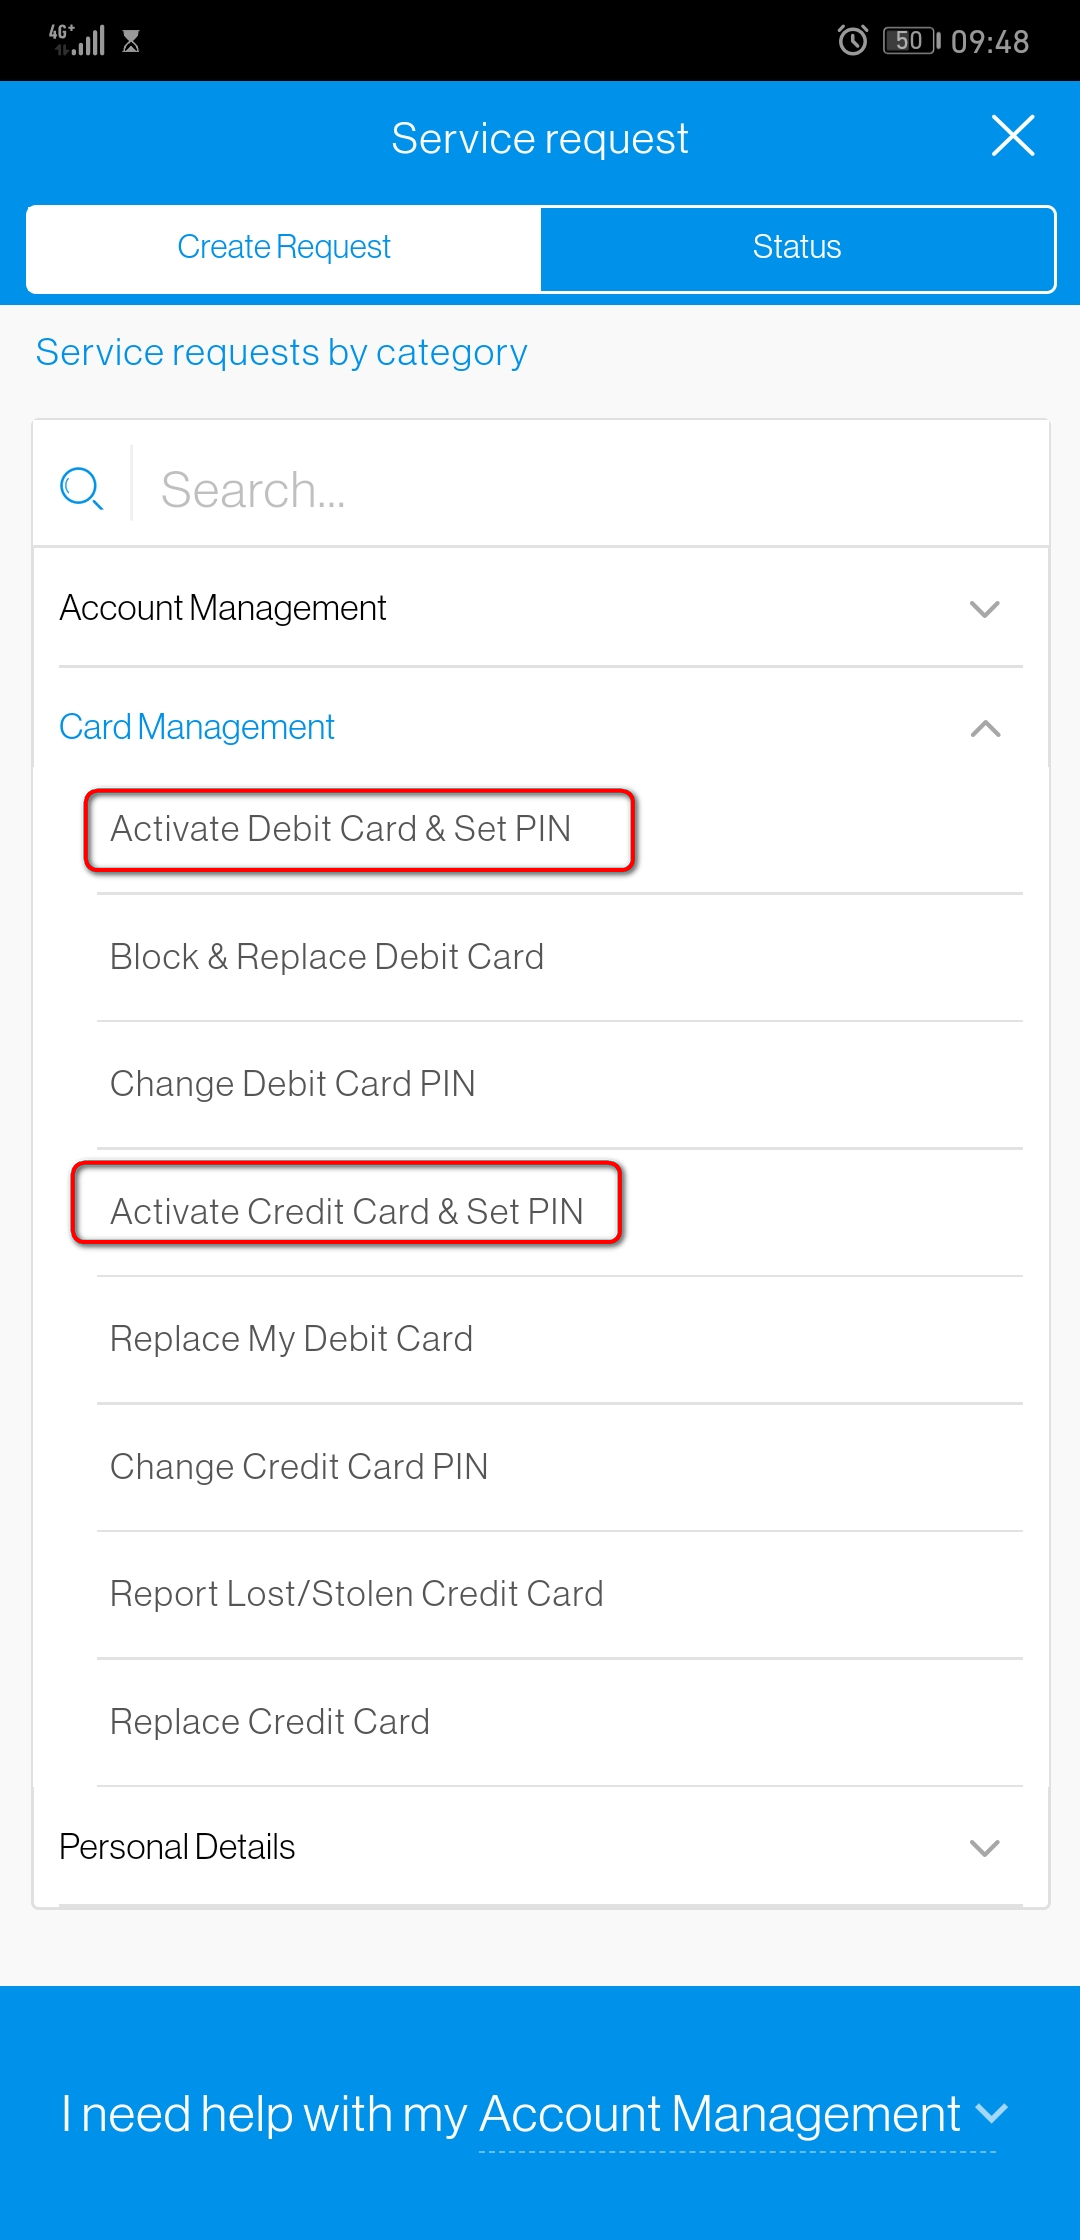Choose Change Credit Card PIN option
The image size is (1080, 2240).
coord(298,1466)
